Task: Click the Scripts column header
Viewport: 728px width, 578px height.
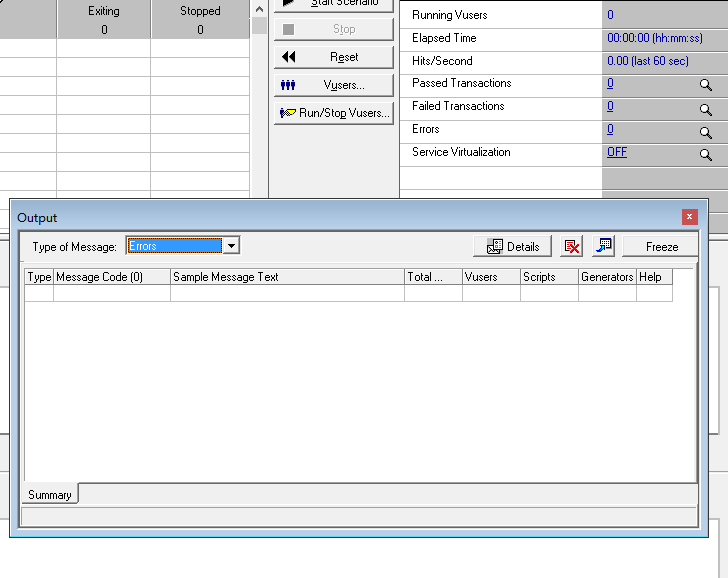Action: click(549, 277)
